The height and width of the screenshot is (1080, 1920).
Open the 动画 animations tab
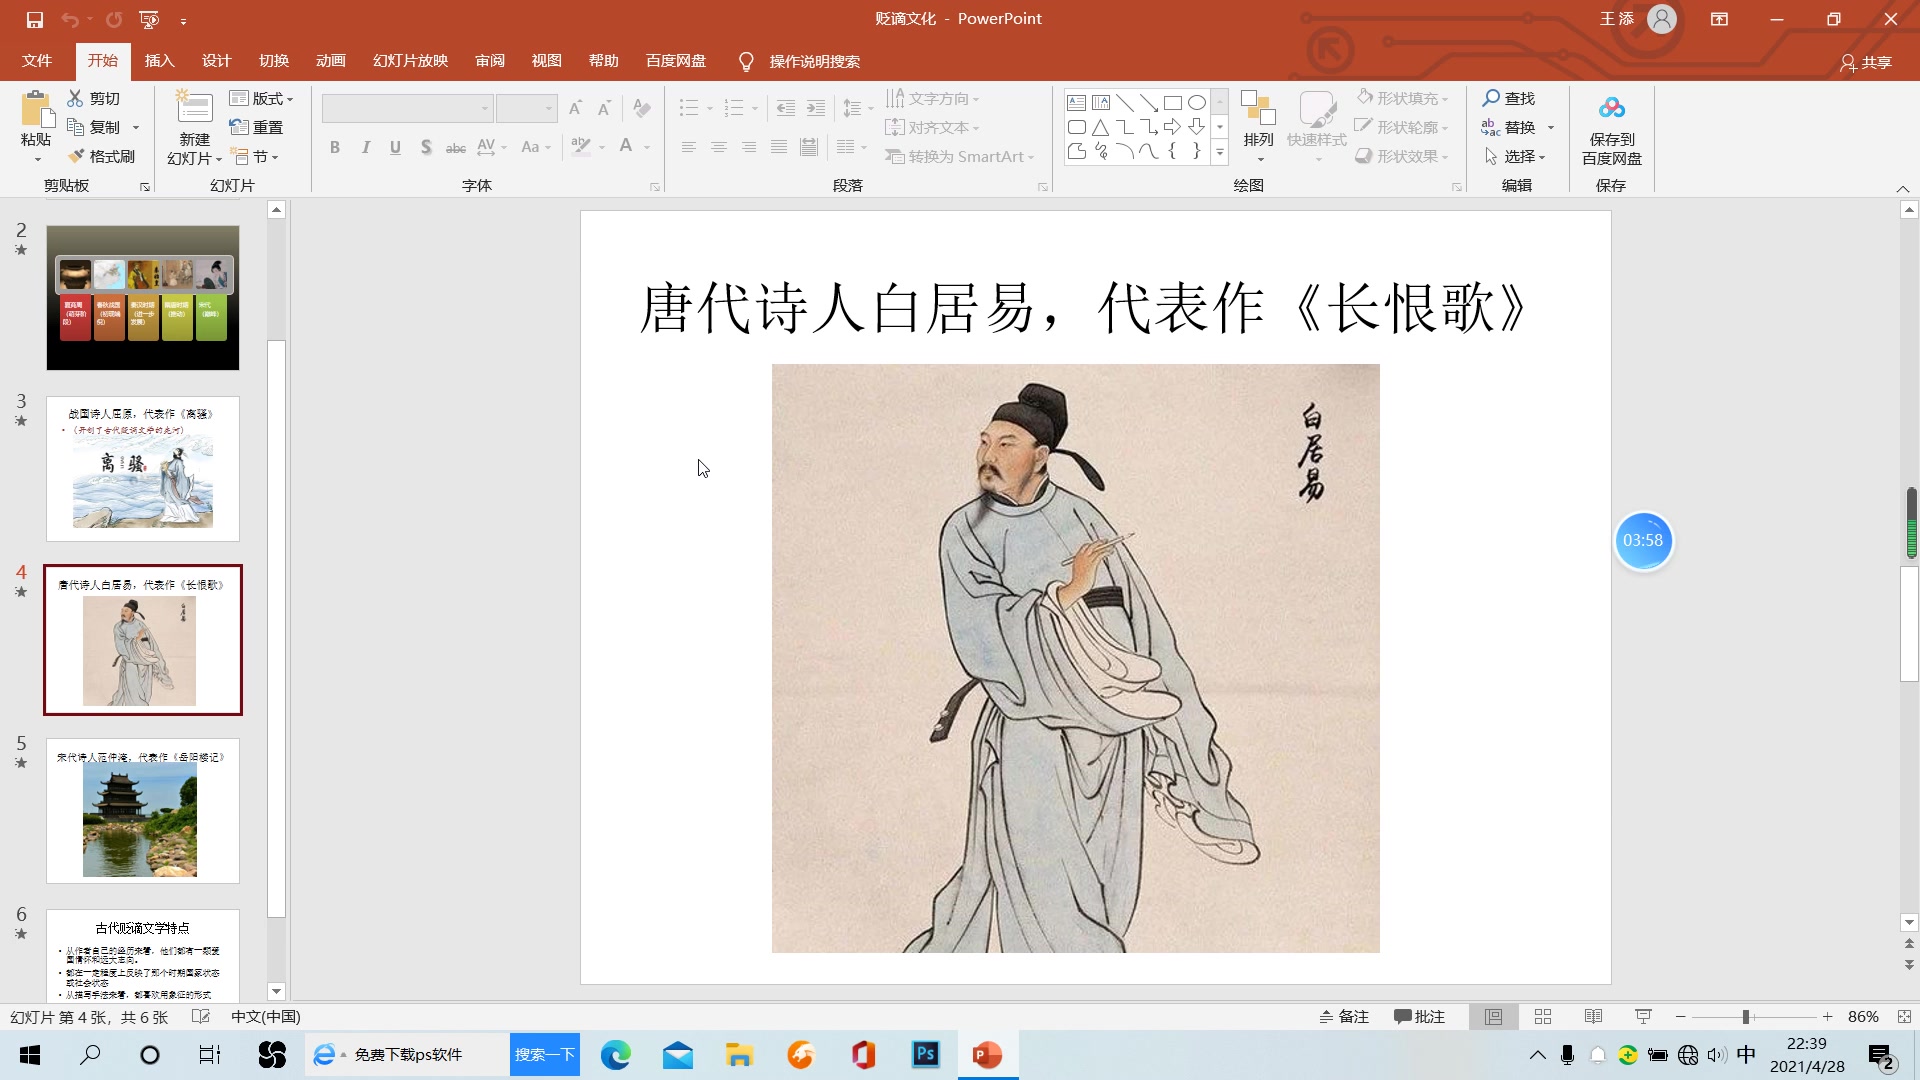(x=331, y=61)
